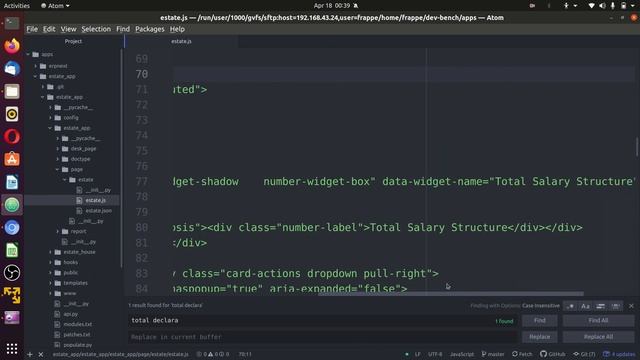640x360 pixels.
Task: Click the Find All button
Action: coord(598,320)
